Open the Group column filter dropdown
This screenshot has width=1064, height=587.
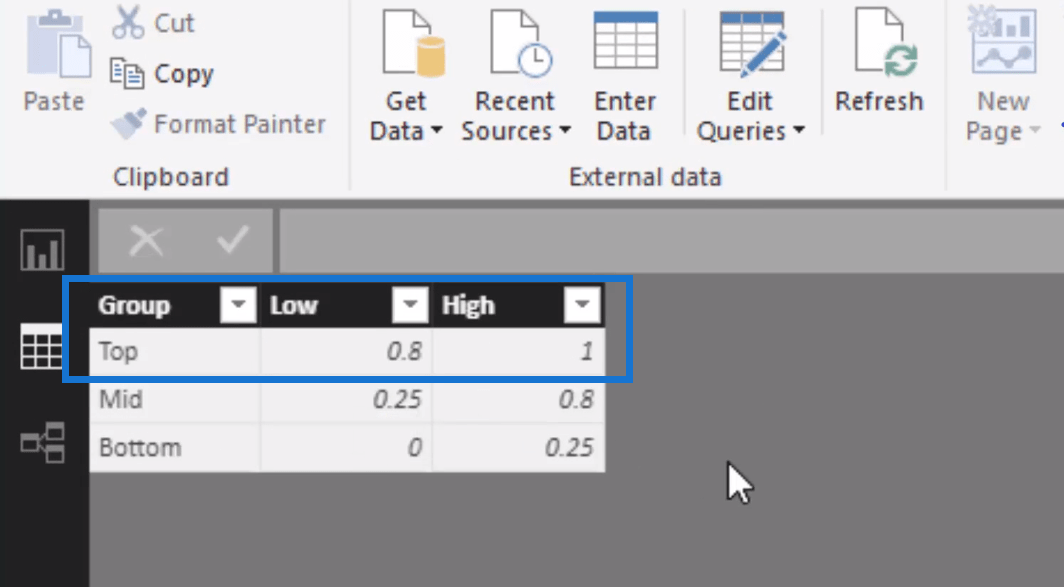tap(237, 306)
